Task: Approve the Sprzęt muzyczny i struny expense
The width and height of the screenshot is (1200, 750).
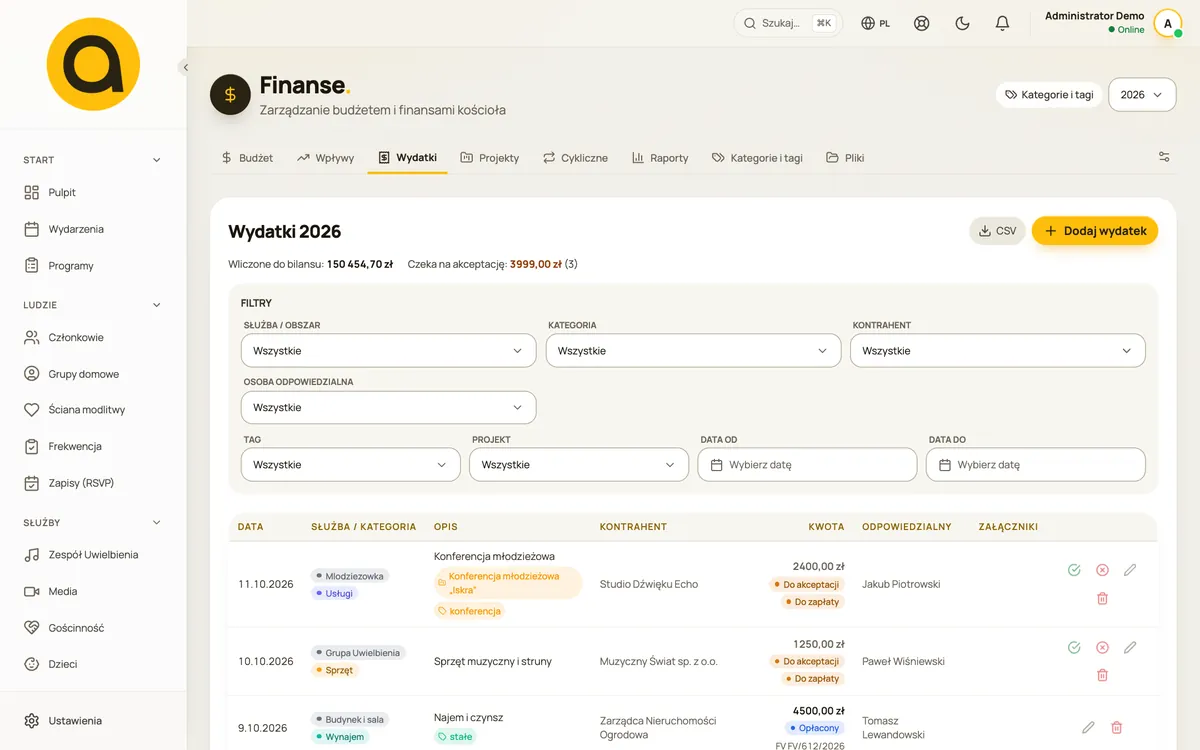Action: [x=1074, y=648]
